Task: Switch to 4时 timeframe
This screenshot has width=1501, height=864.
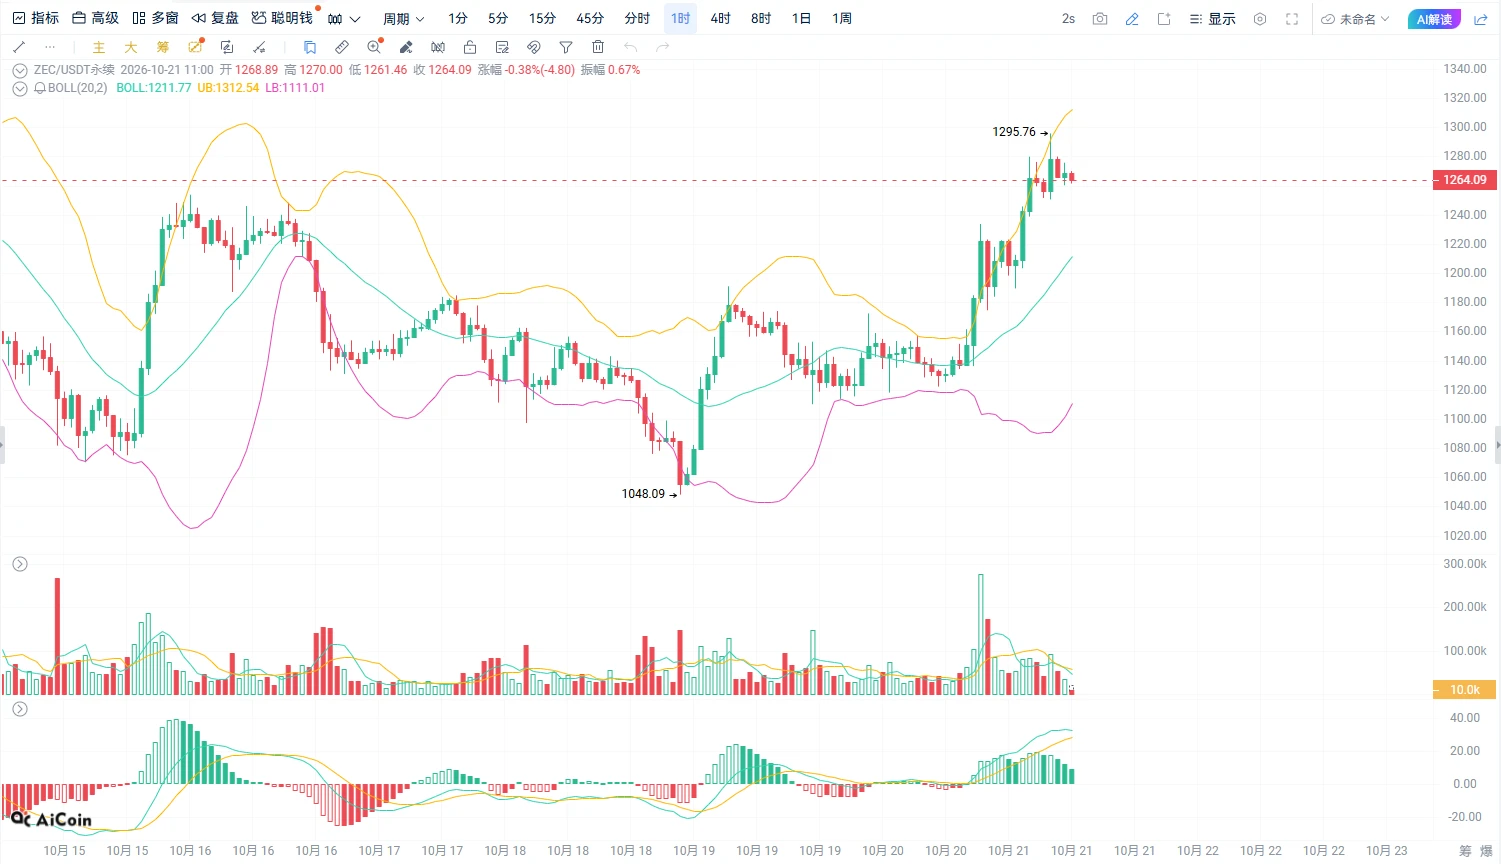Action: (x=720, y=19)
